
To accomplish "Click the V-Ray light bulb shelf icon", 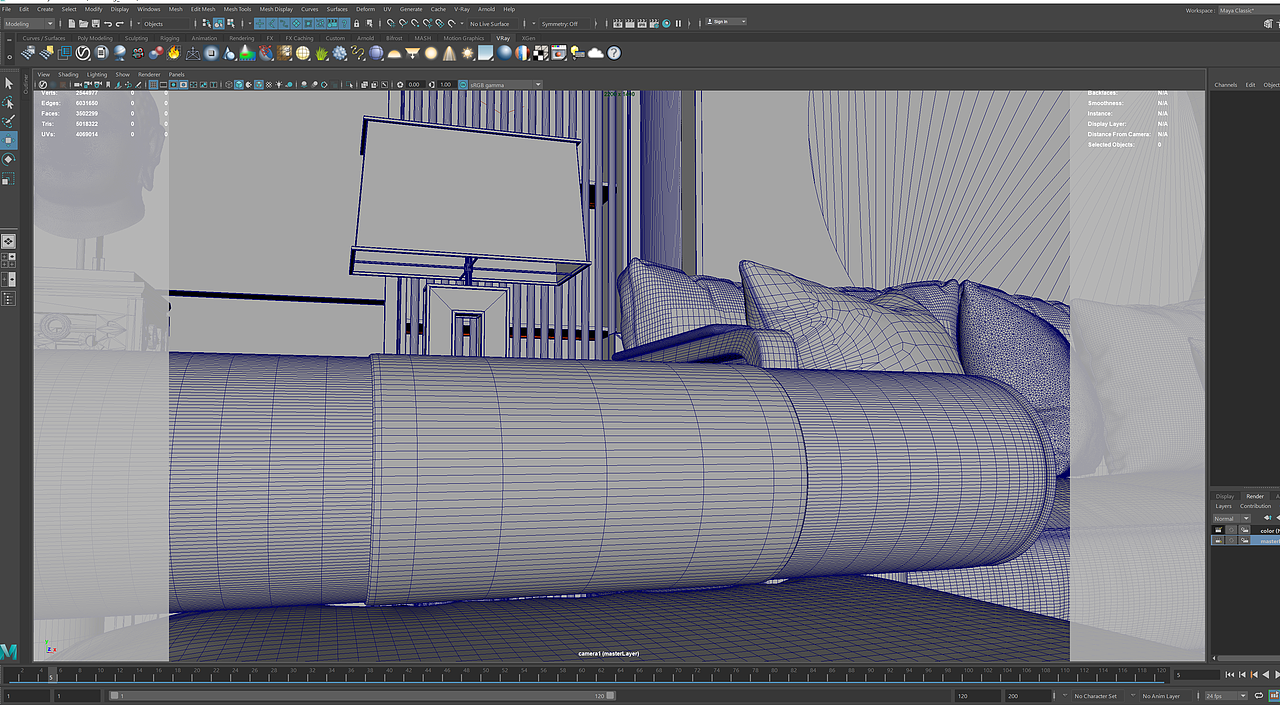I will tap(577, 52).
